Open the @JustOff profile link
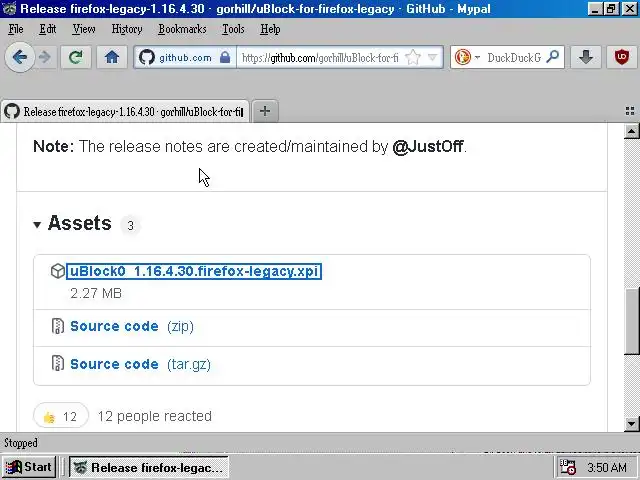This screenshot has width=640, height=480. pos(427,147)
